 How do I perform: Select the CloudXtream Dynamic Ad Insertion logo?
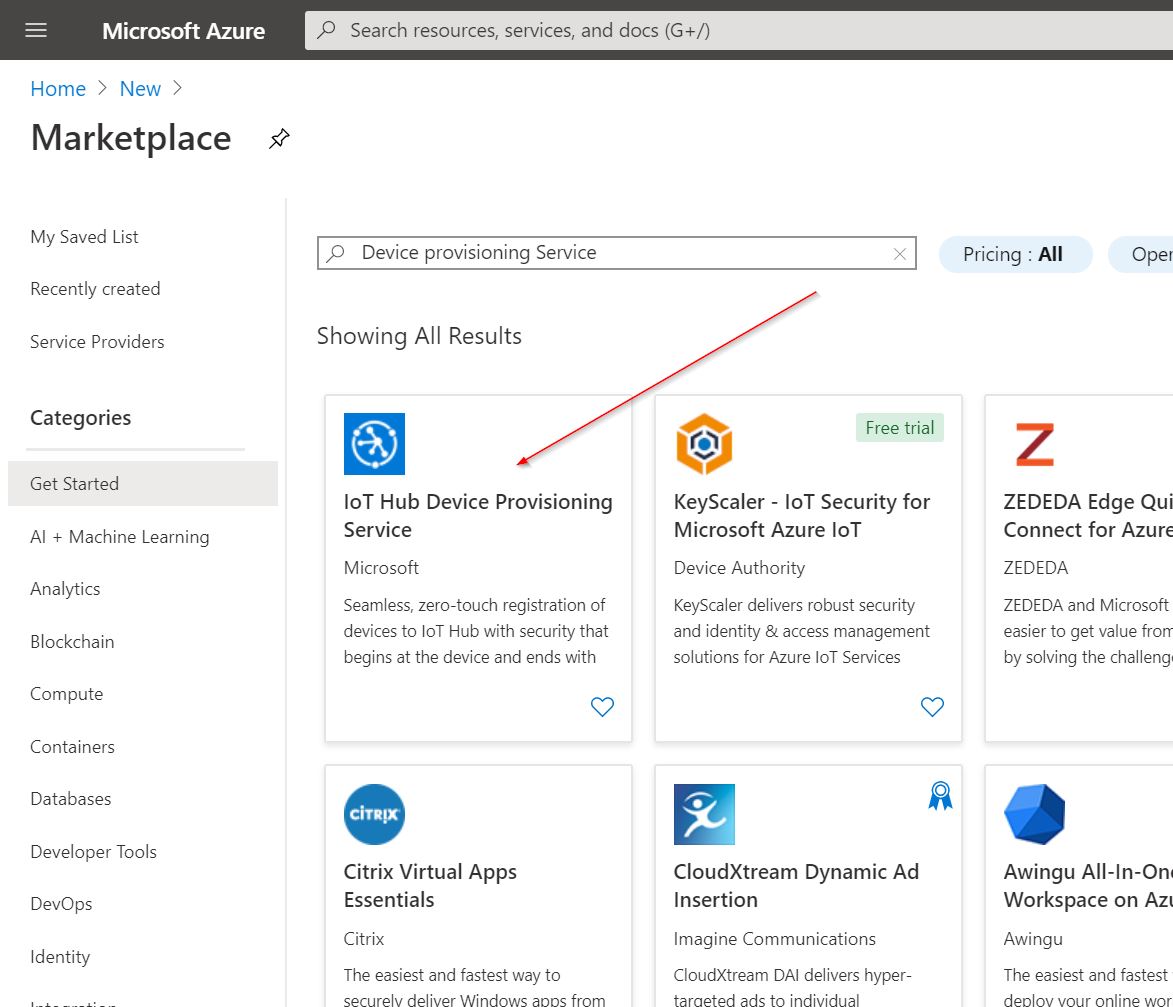click(703, 814)
